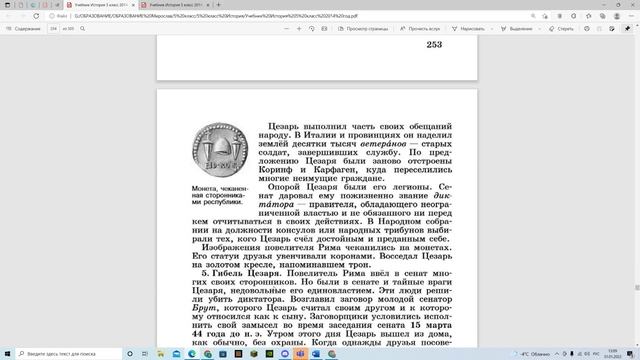Close the second PDF tab

(x=208, y=5)
